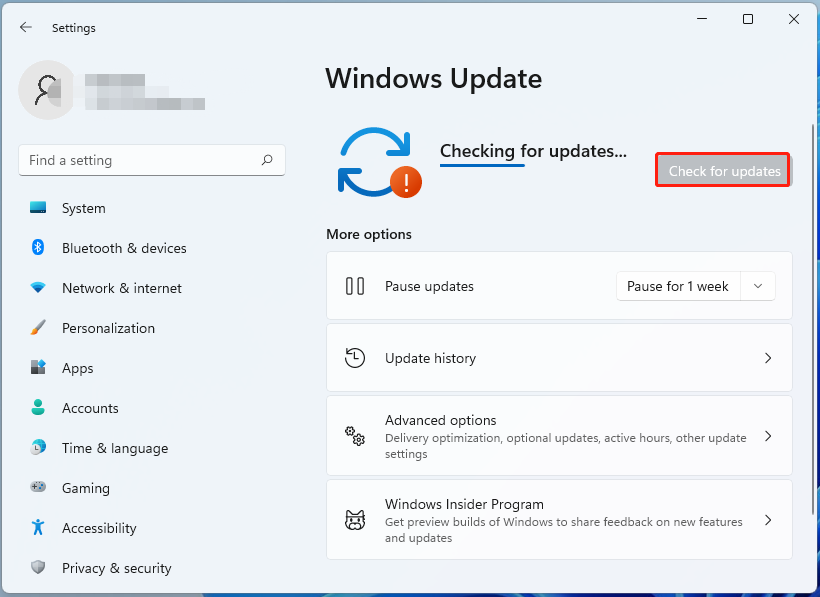Click the pause bars icon
The width and height of the screenshot is (820, 597).
click(355, 286)
